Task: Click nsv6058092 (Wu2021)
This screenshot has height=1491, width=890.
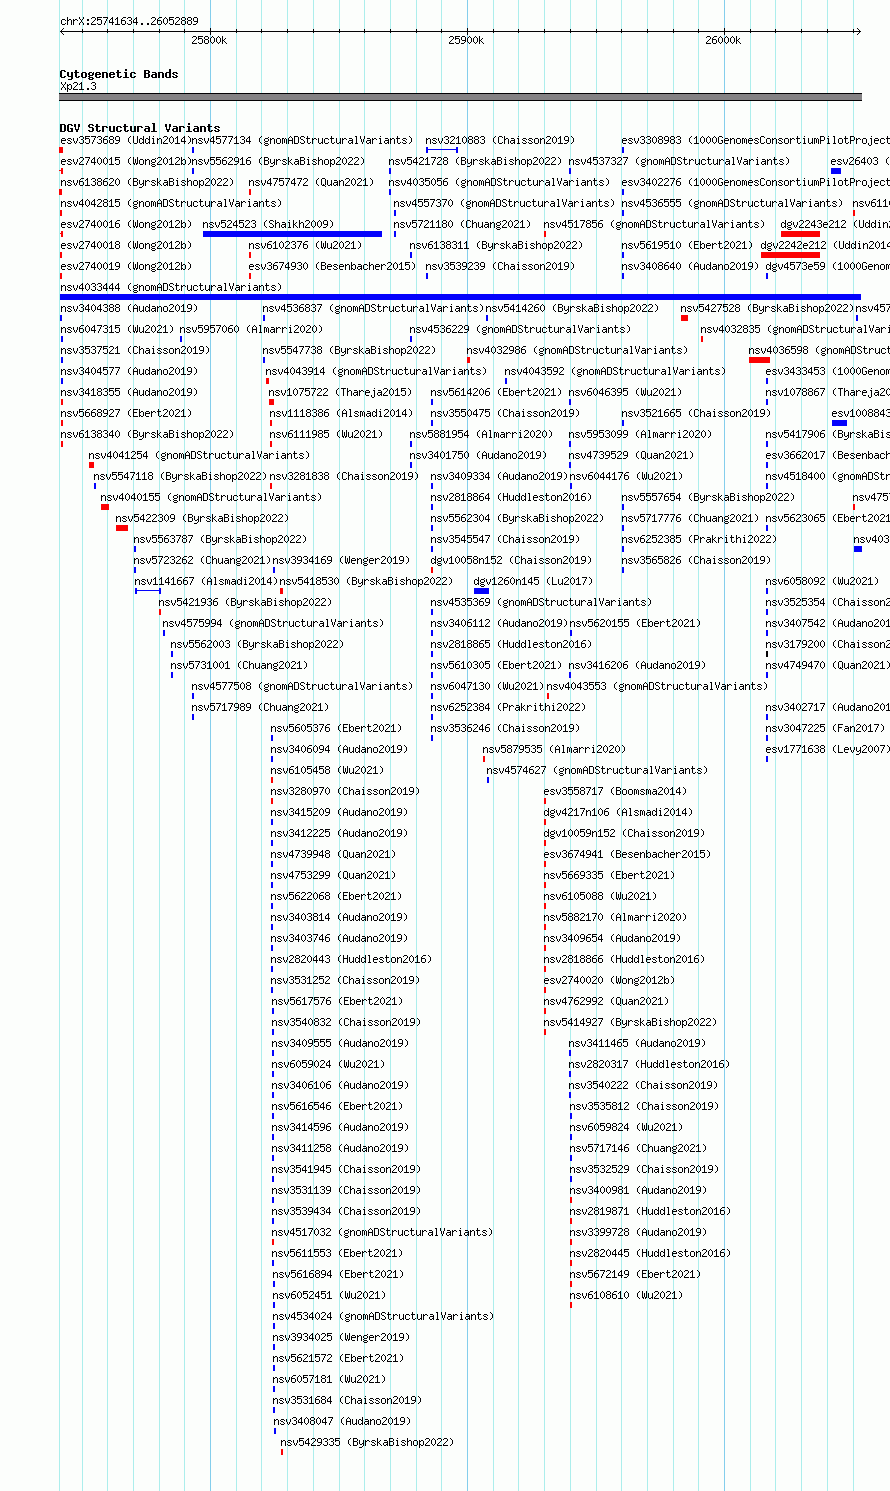Action: coord(822,581)
